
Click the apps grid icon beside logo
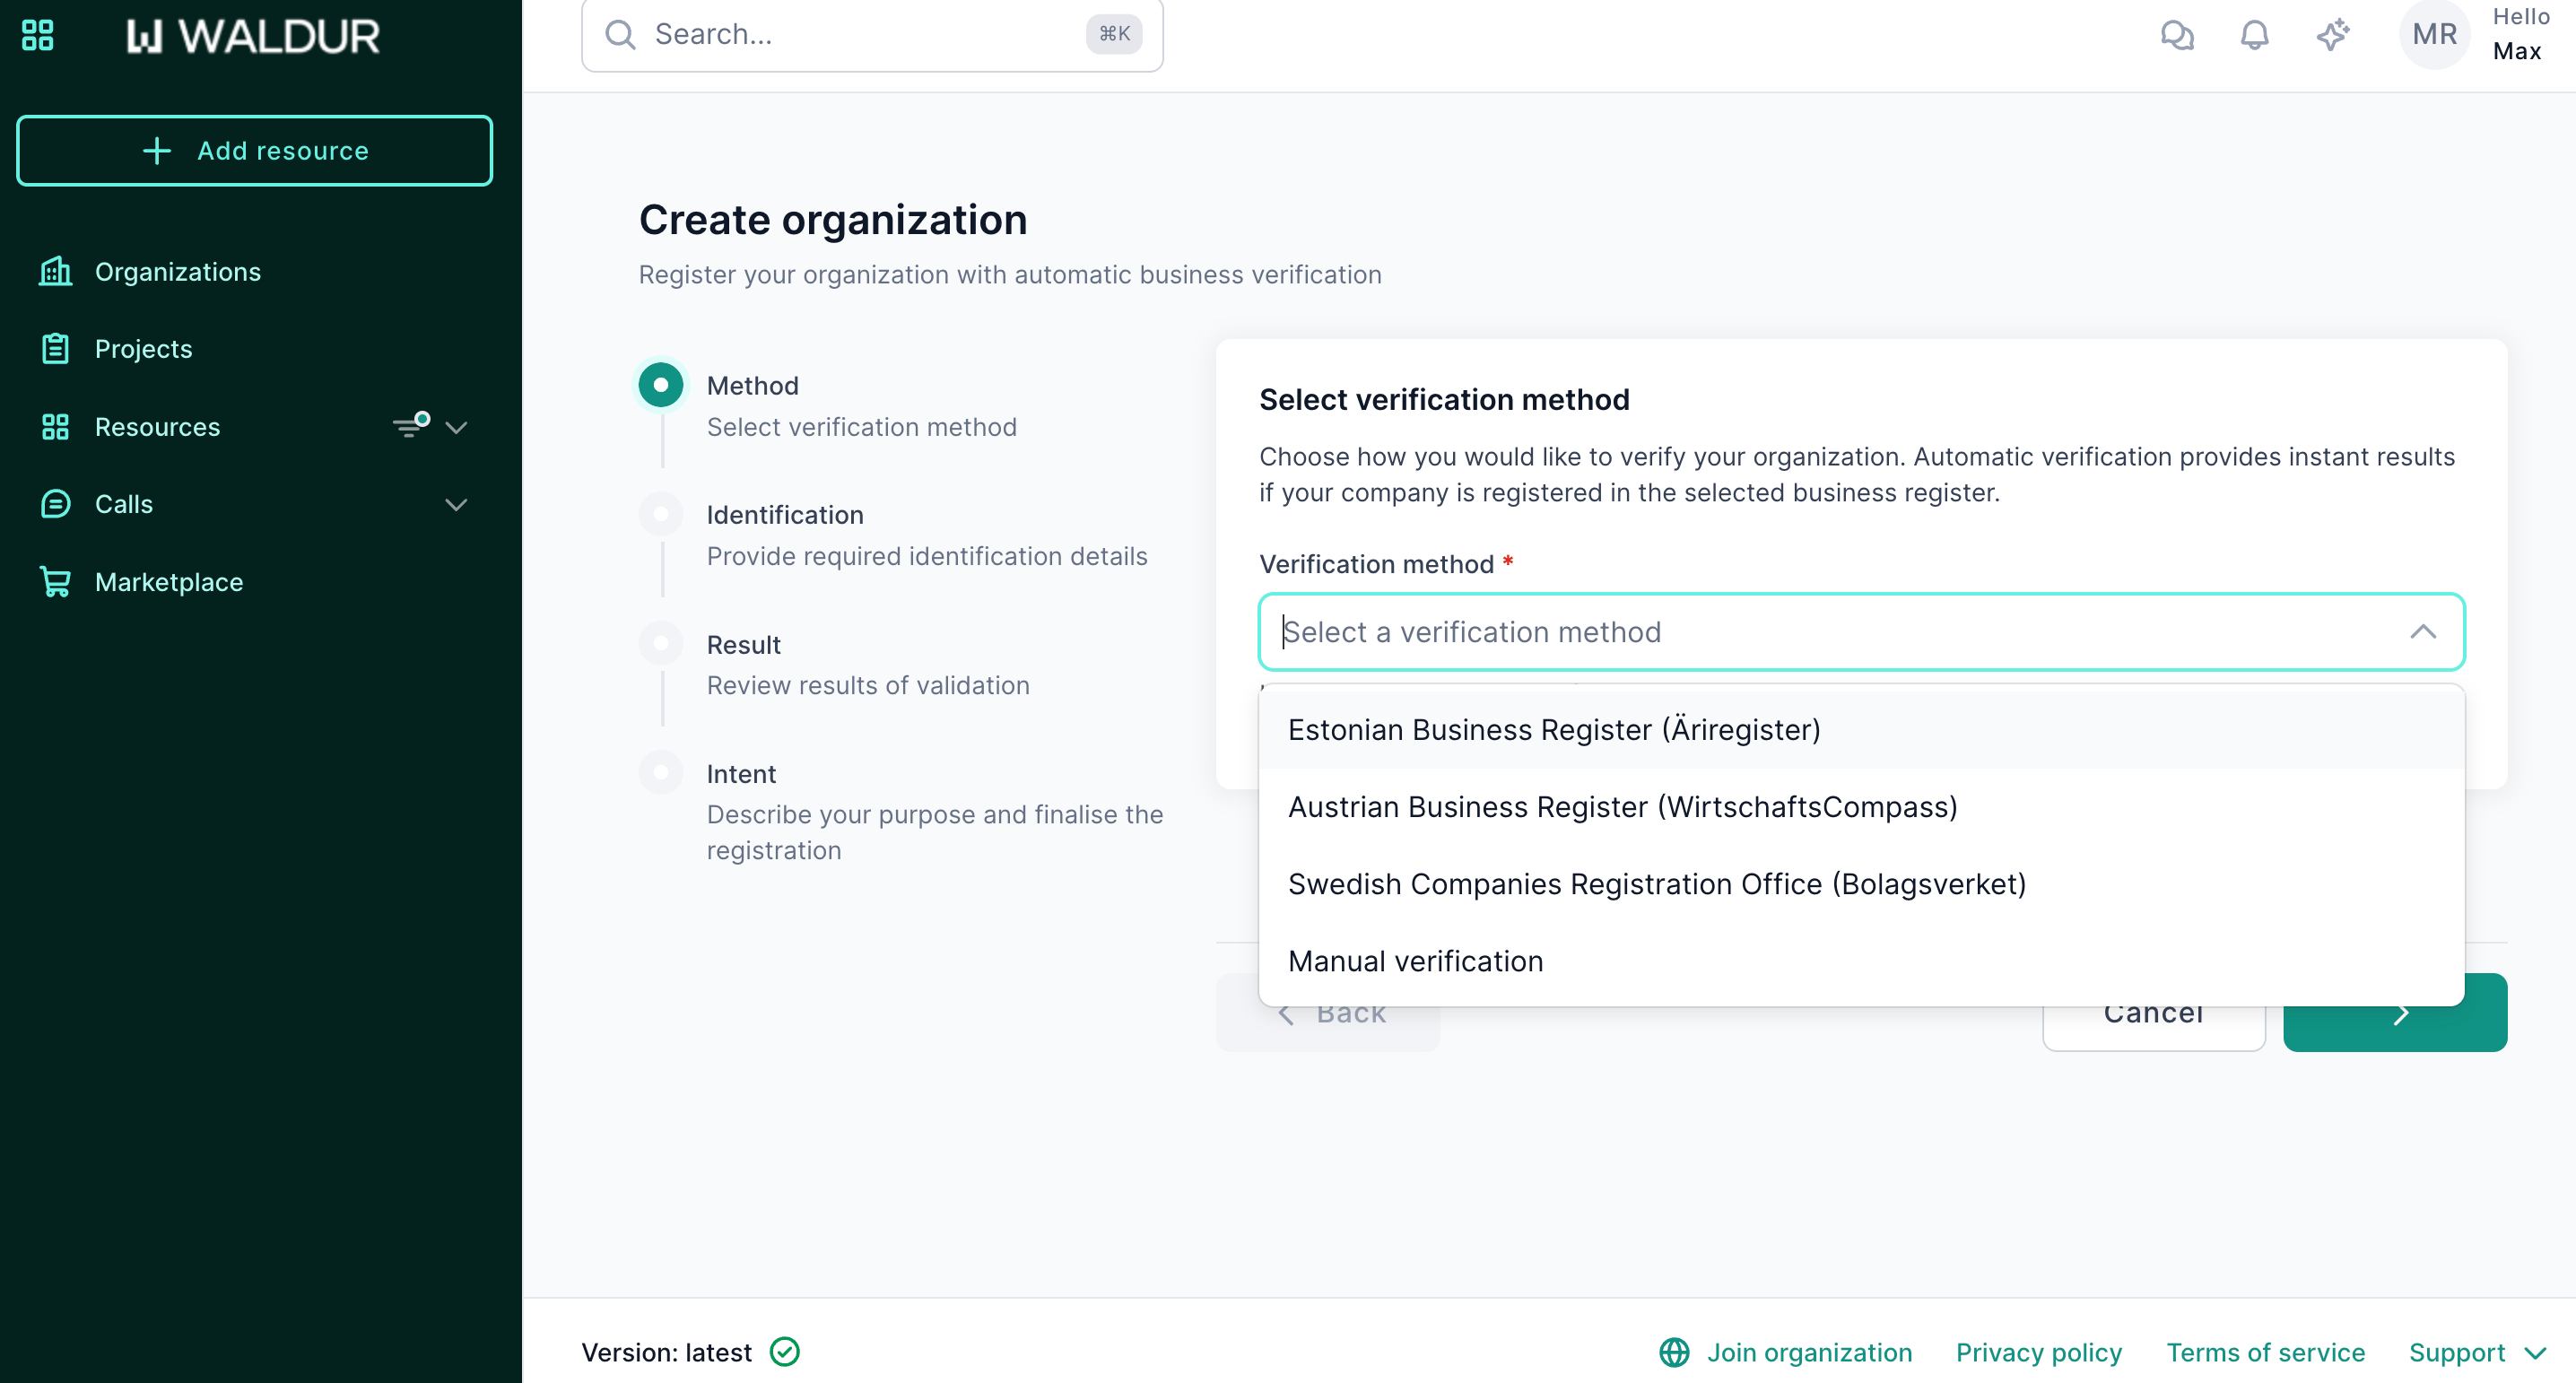[37, 35]
